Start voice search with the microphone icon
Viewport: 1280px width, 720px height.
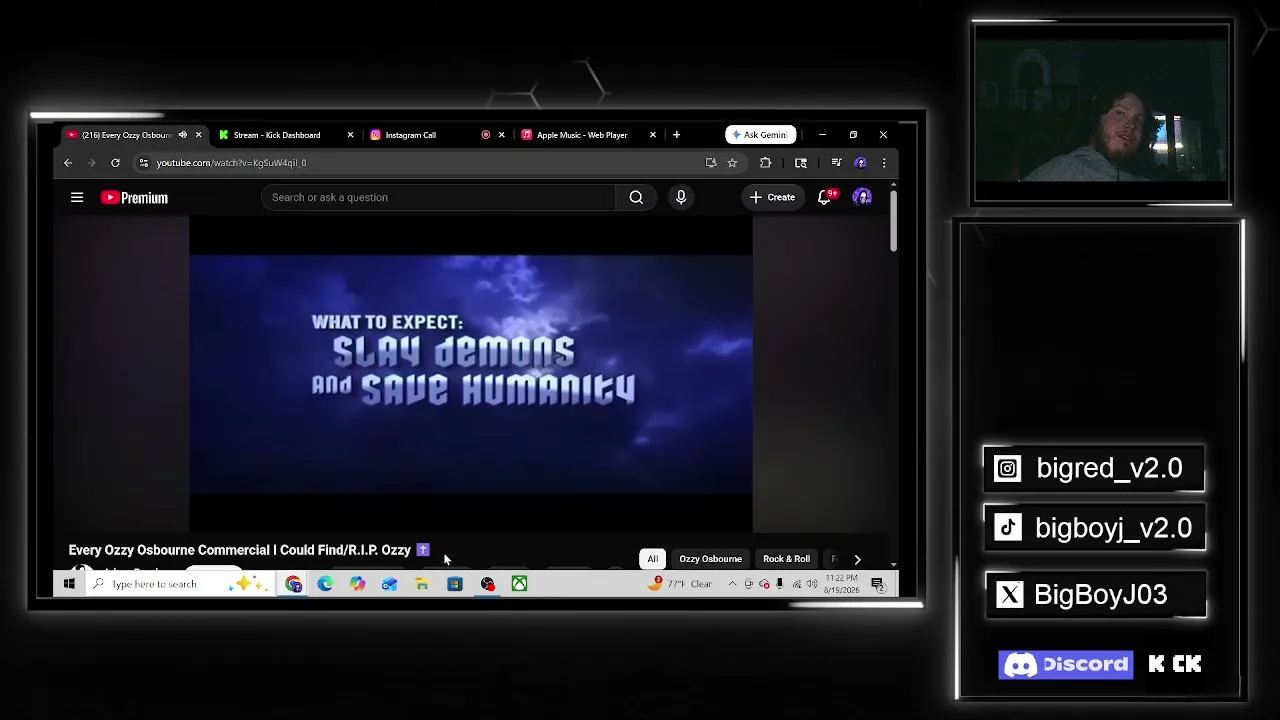point(681,197)
